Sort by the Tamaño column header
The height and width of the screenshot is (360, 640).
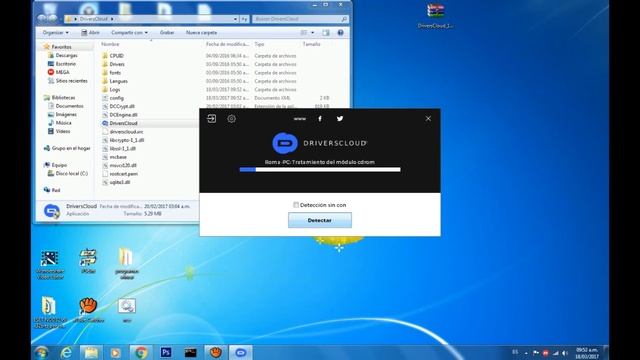311,44
